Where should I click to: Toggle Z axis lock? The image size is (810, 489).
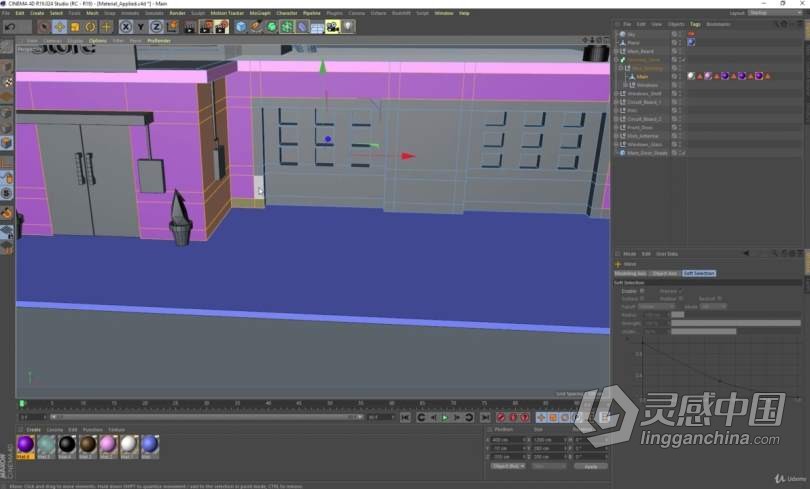coord(156,27)
